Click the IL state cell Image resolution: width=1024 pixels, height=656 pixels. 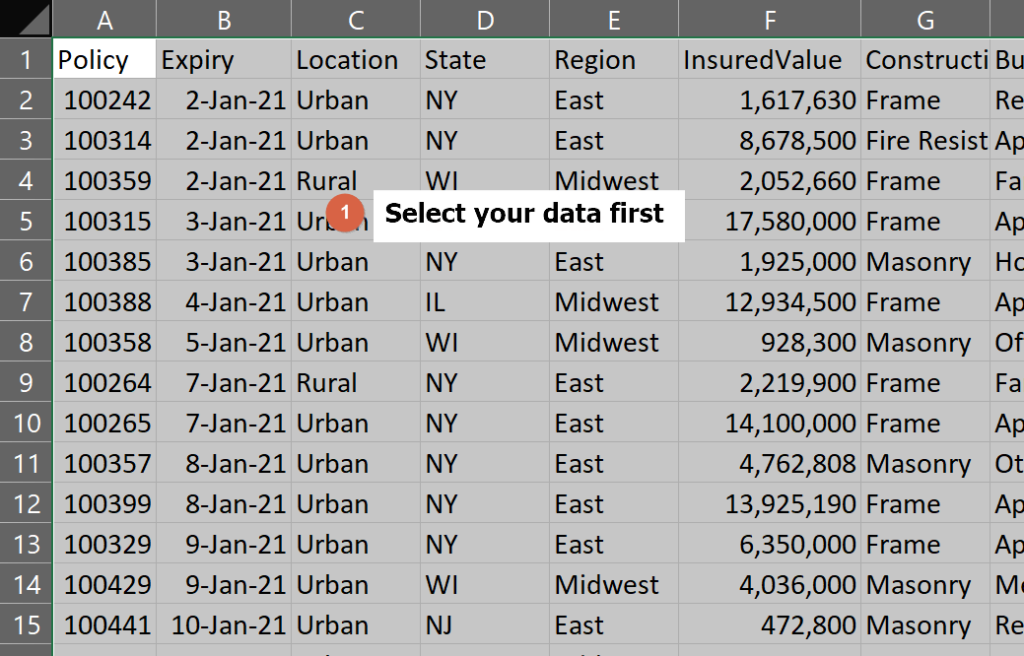(485, 301)
